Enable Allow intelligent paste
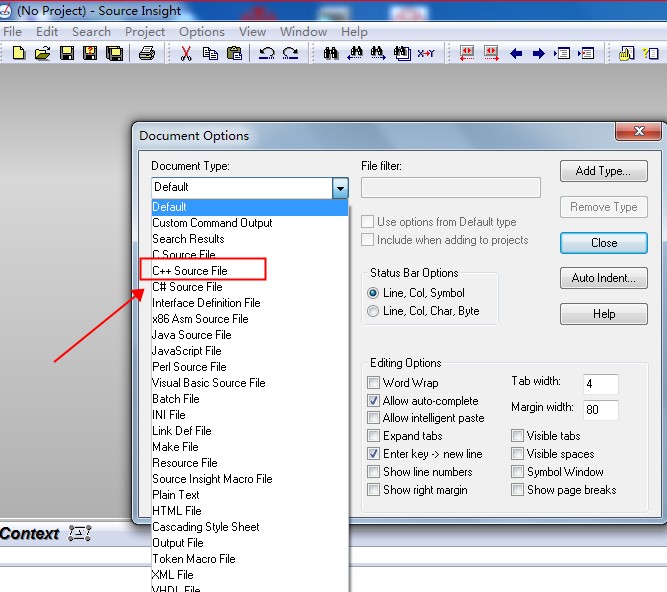667x592 pixels. [373, 418]
